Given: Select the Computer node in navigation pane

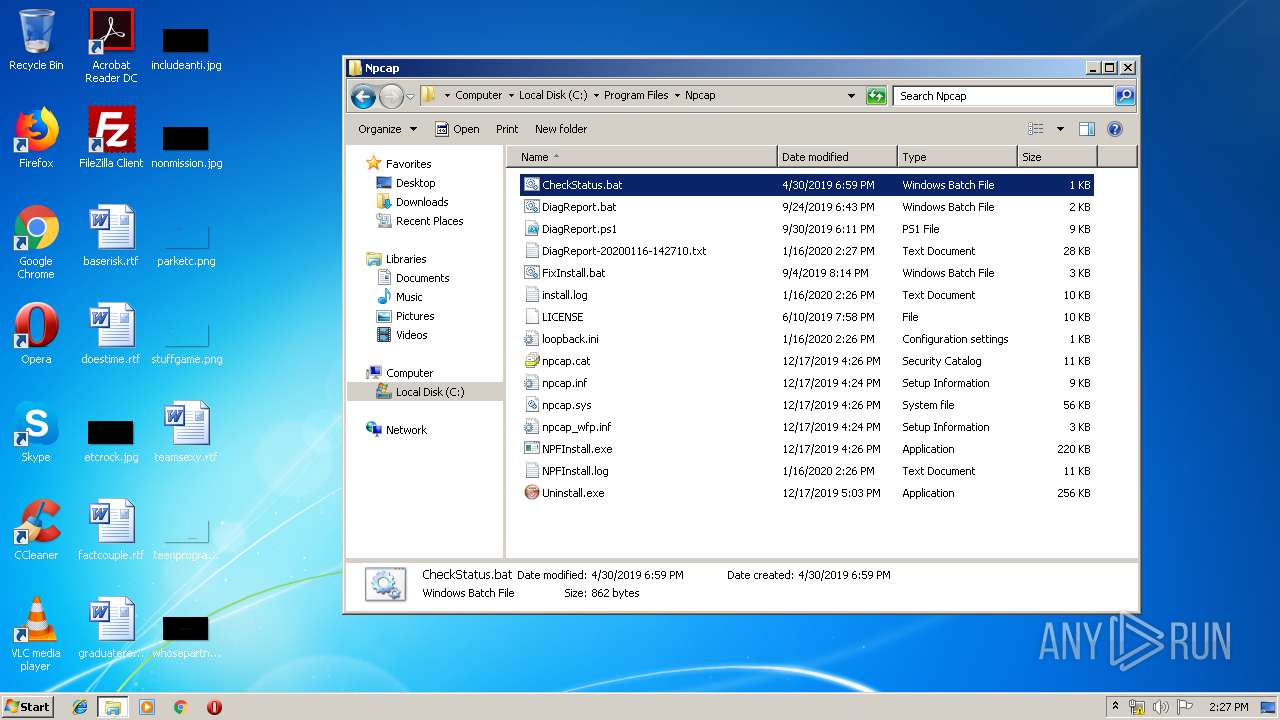Looking at the screenshot, I should (409, 373).
